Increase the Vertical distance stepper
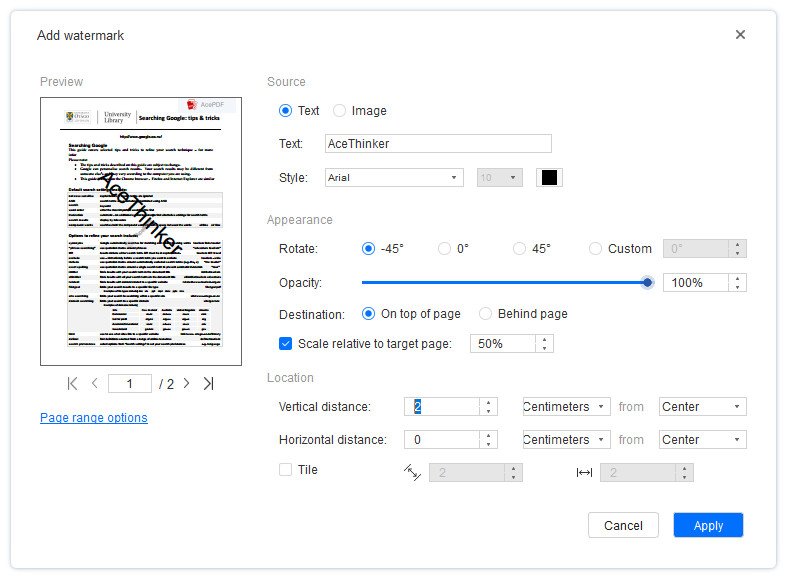787x579 pixels. pos(488,402)
